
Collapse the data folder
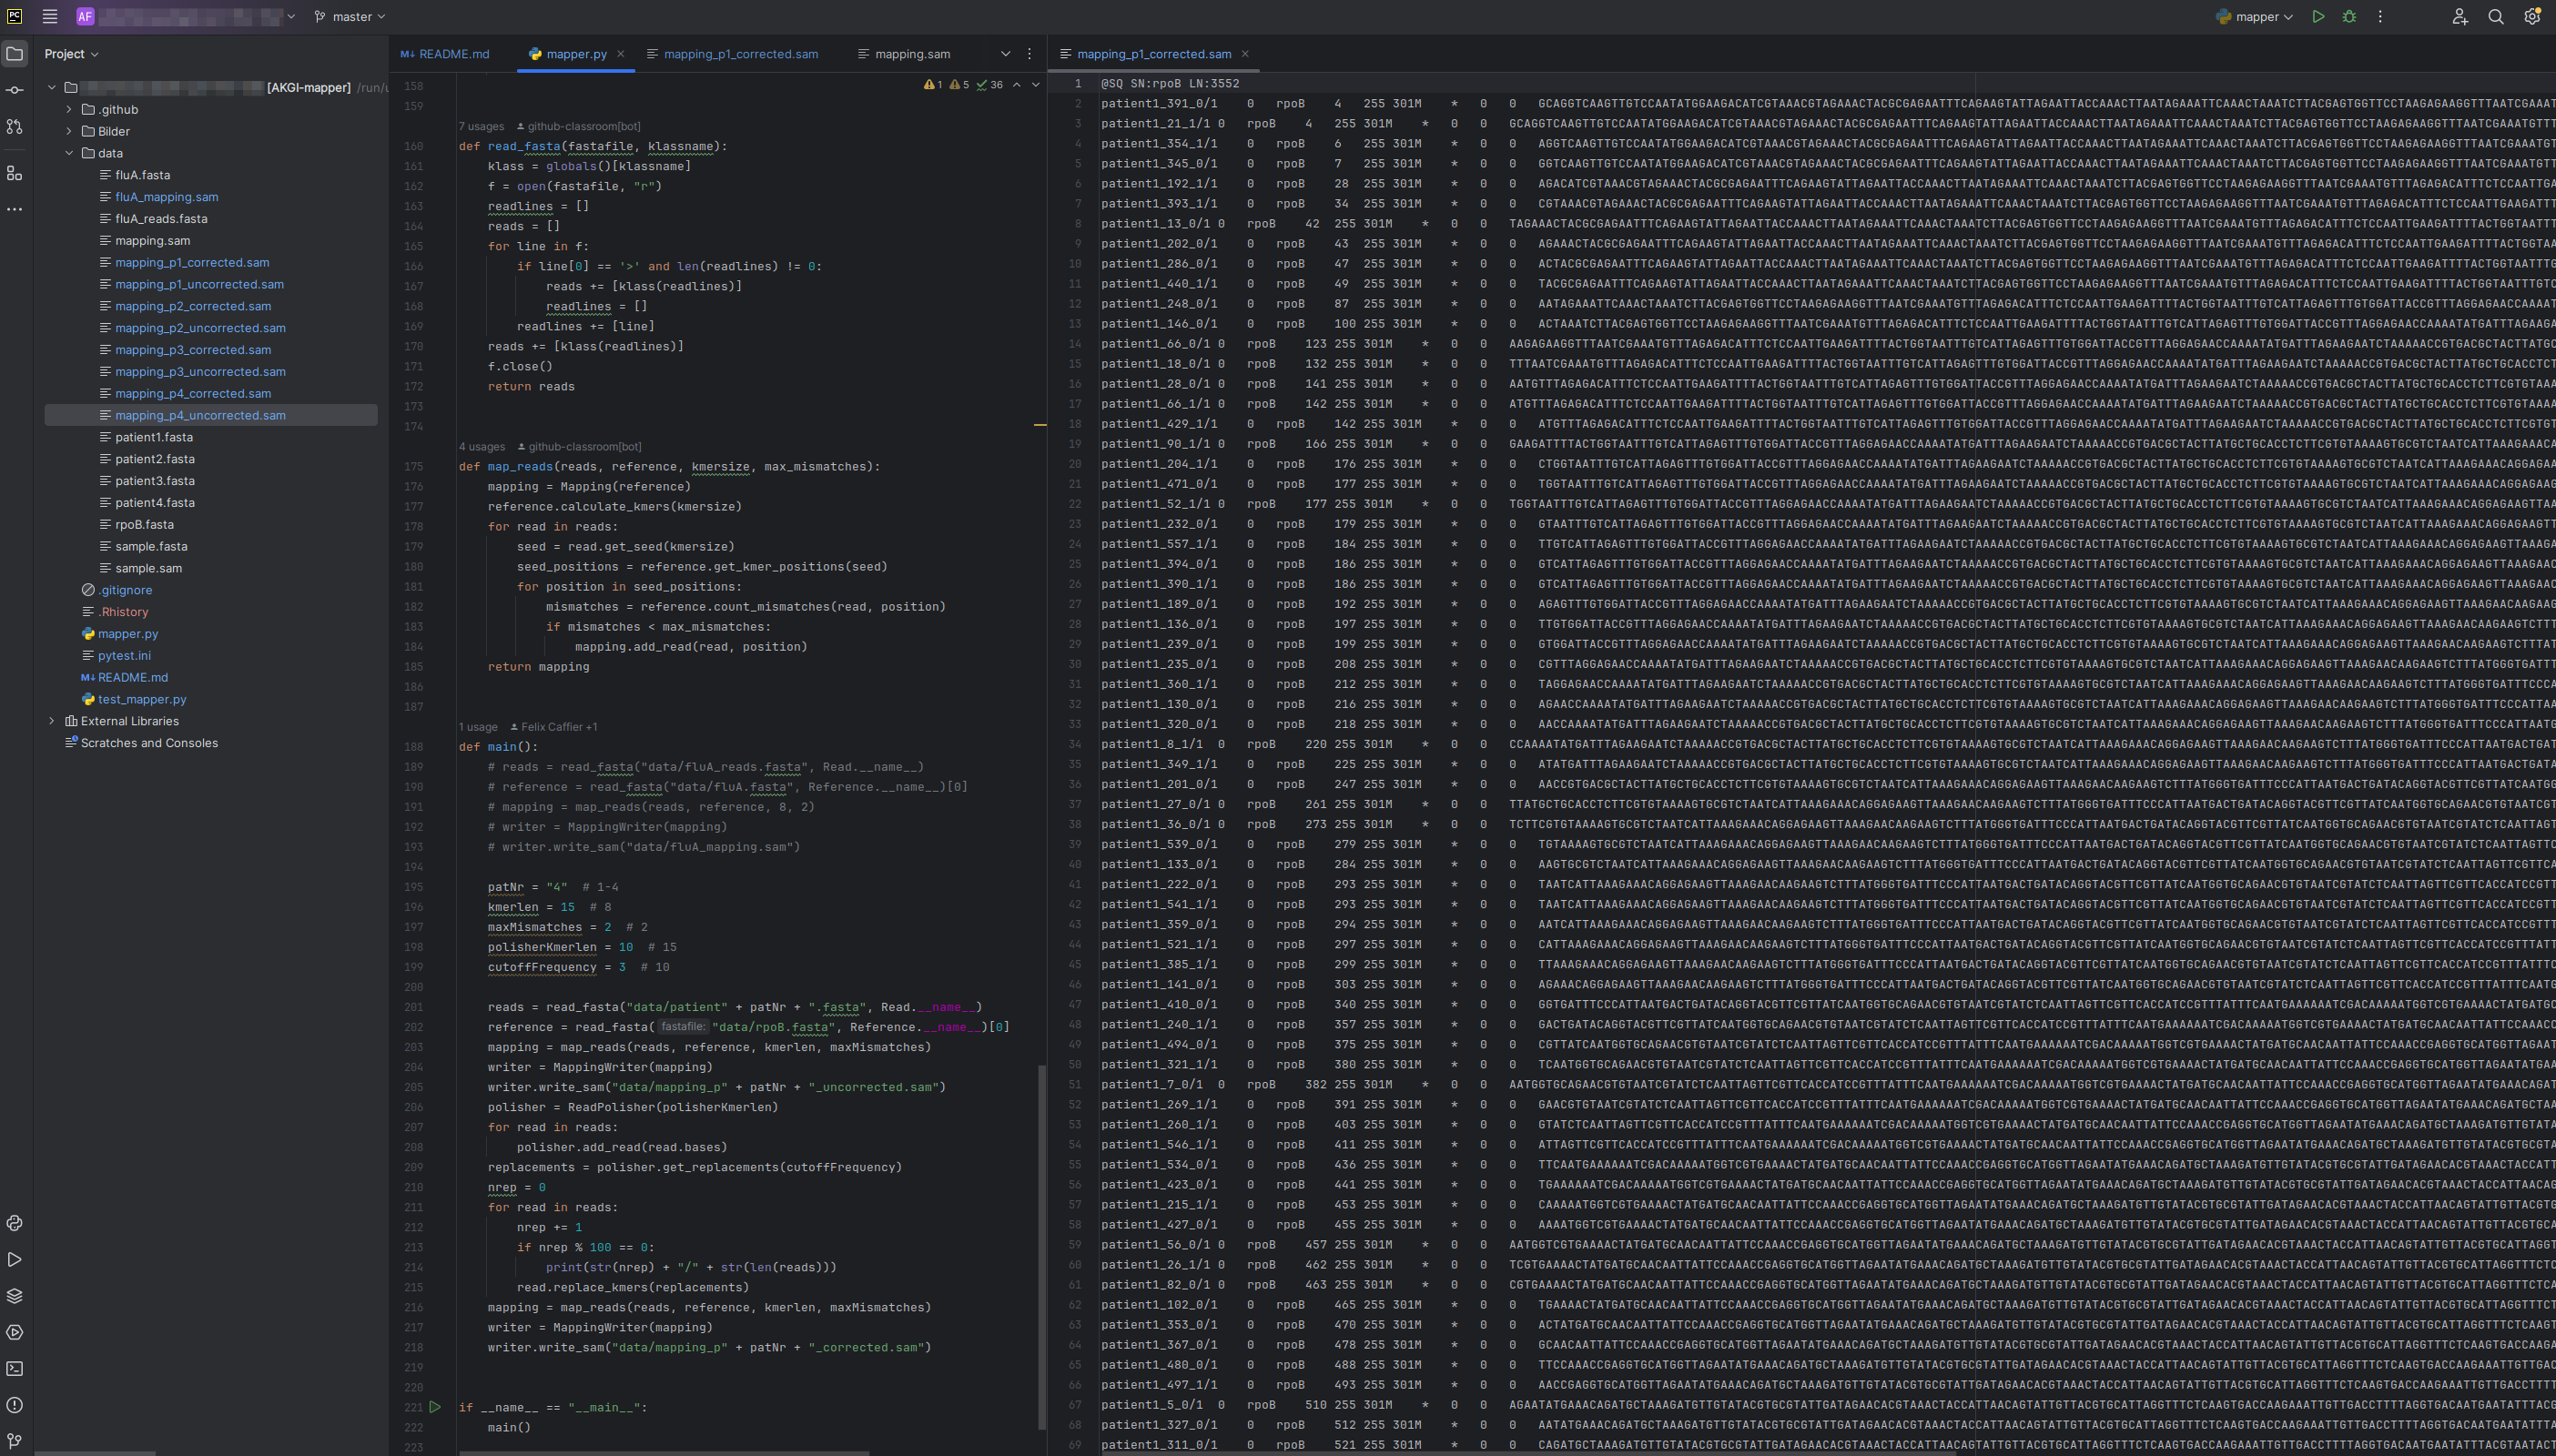[x=69, y=153]
